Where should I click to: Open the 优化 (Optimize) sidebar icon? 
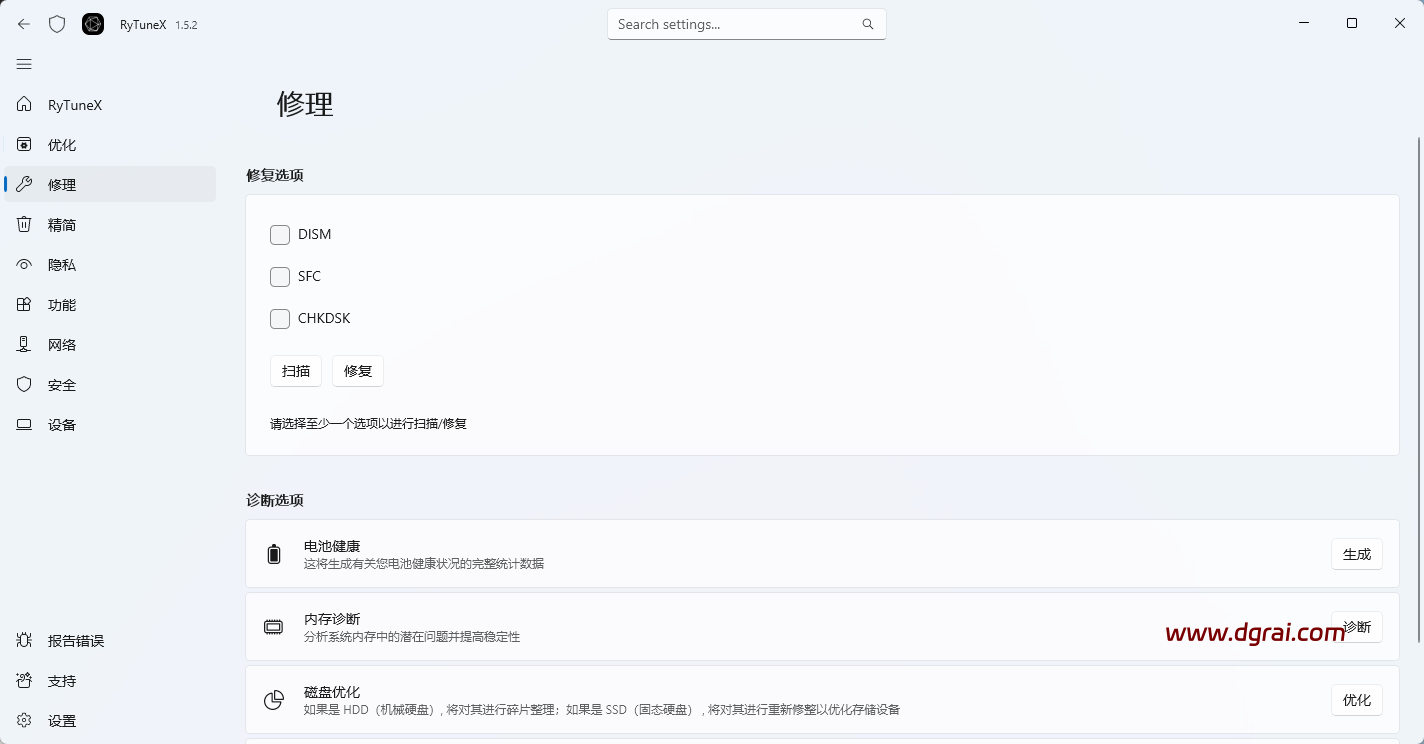[24, 144]
